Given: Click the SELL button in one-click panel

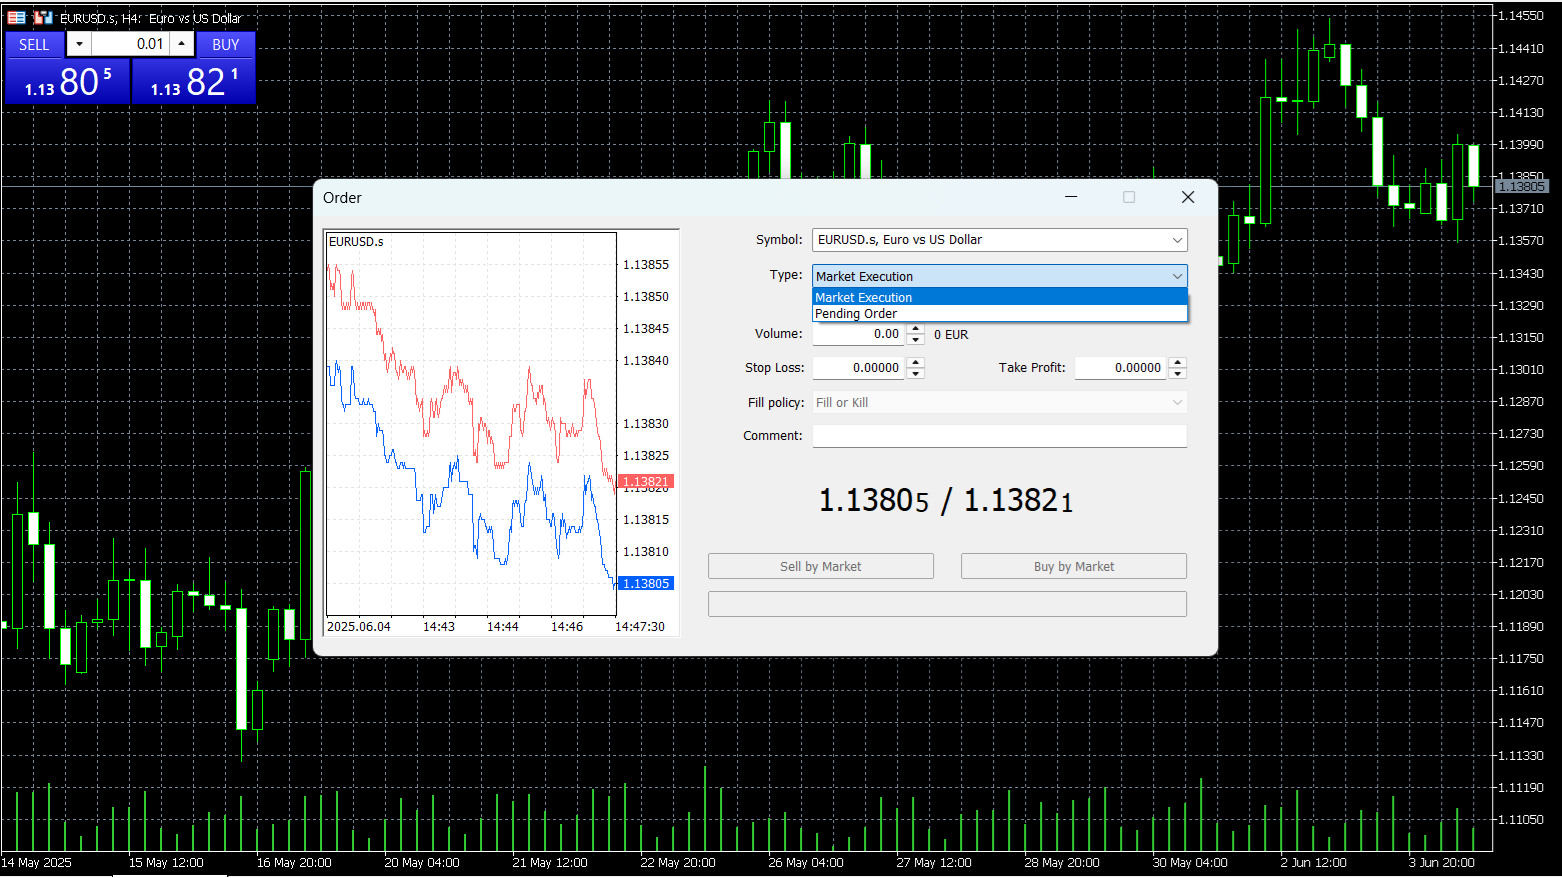Looking at the screenshot, I should [x=34, y=44].
